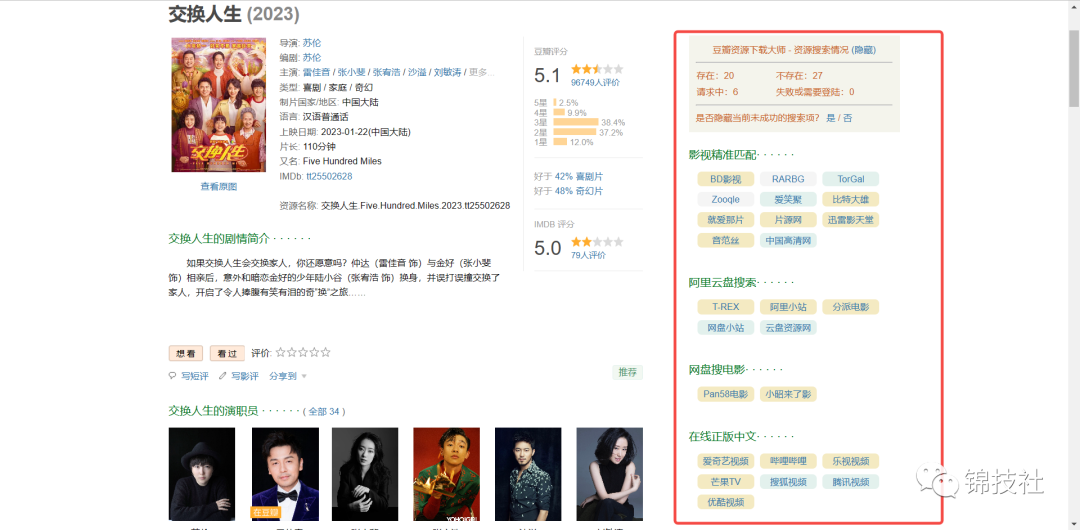This screenshot has width=1080, height=530.
Task: Open Zooqle resource tag
Action: [x=726, y=199]
